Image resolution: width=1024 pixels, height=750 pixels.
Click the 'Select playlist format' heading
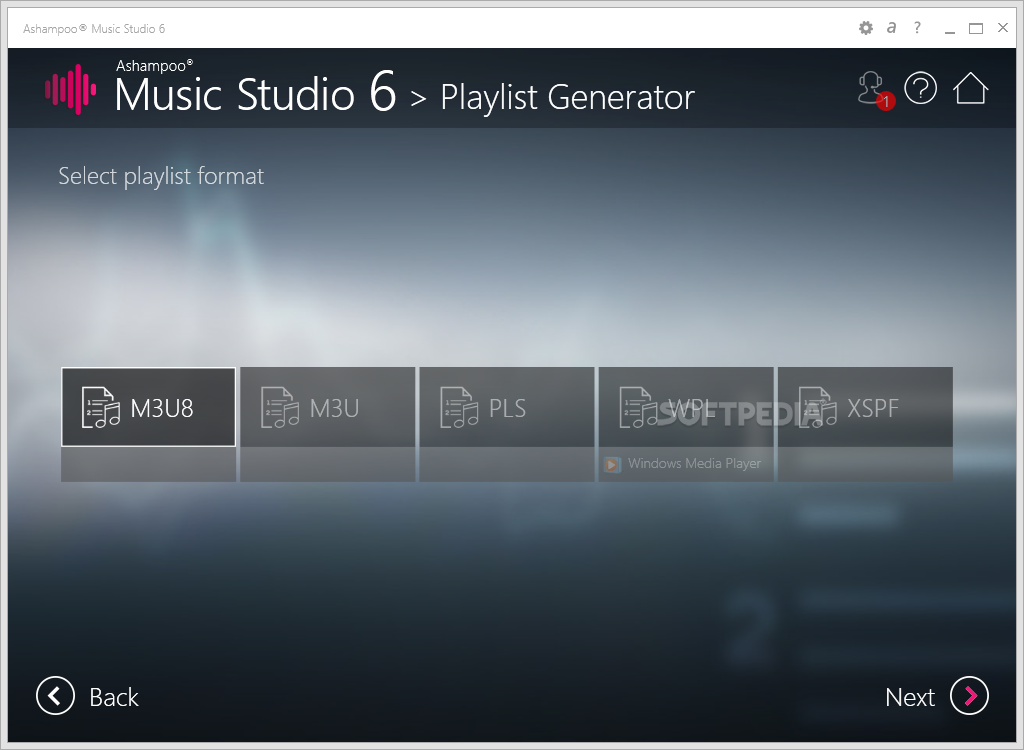click(161, 176)
